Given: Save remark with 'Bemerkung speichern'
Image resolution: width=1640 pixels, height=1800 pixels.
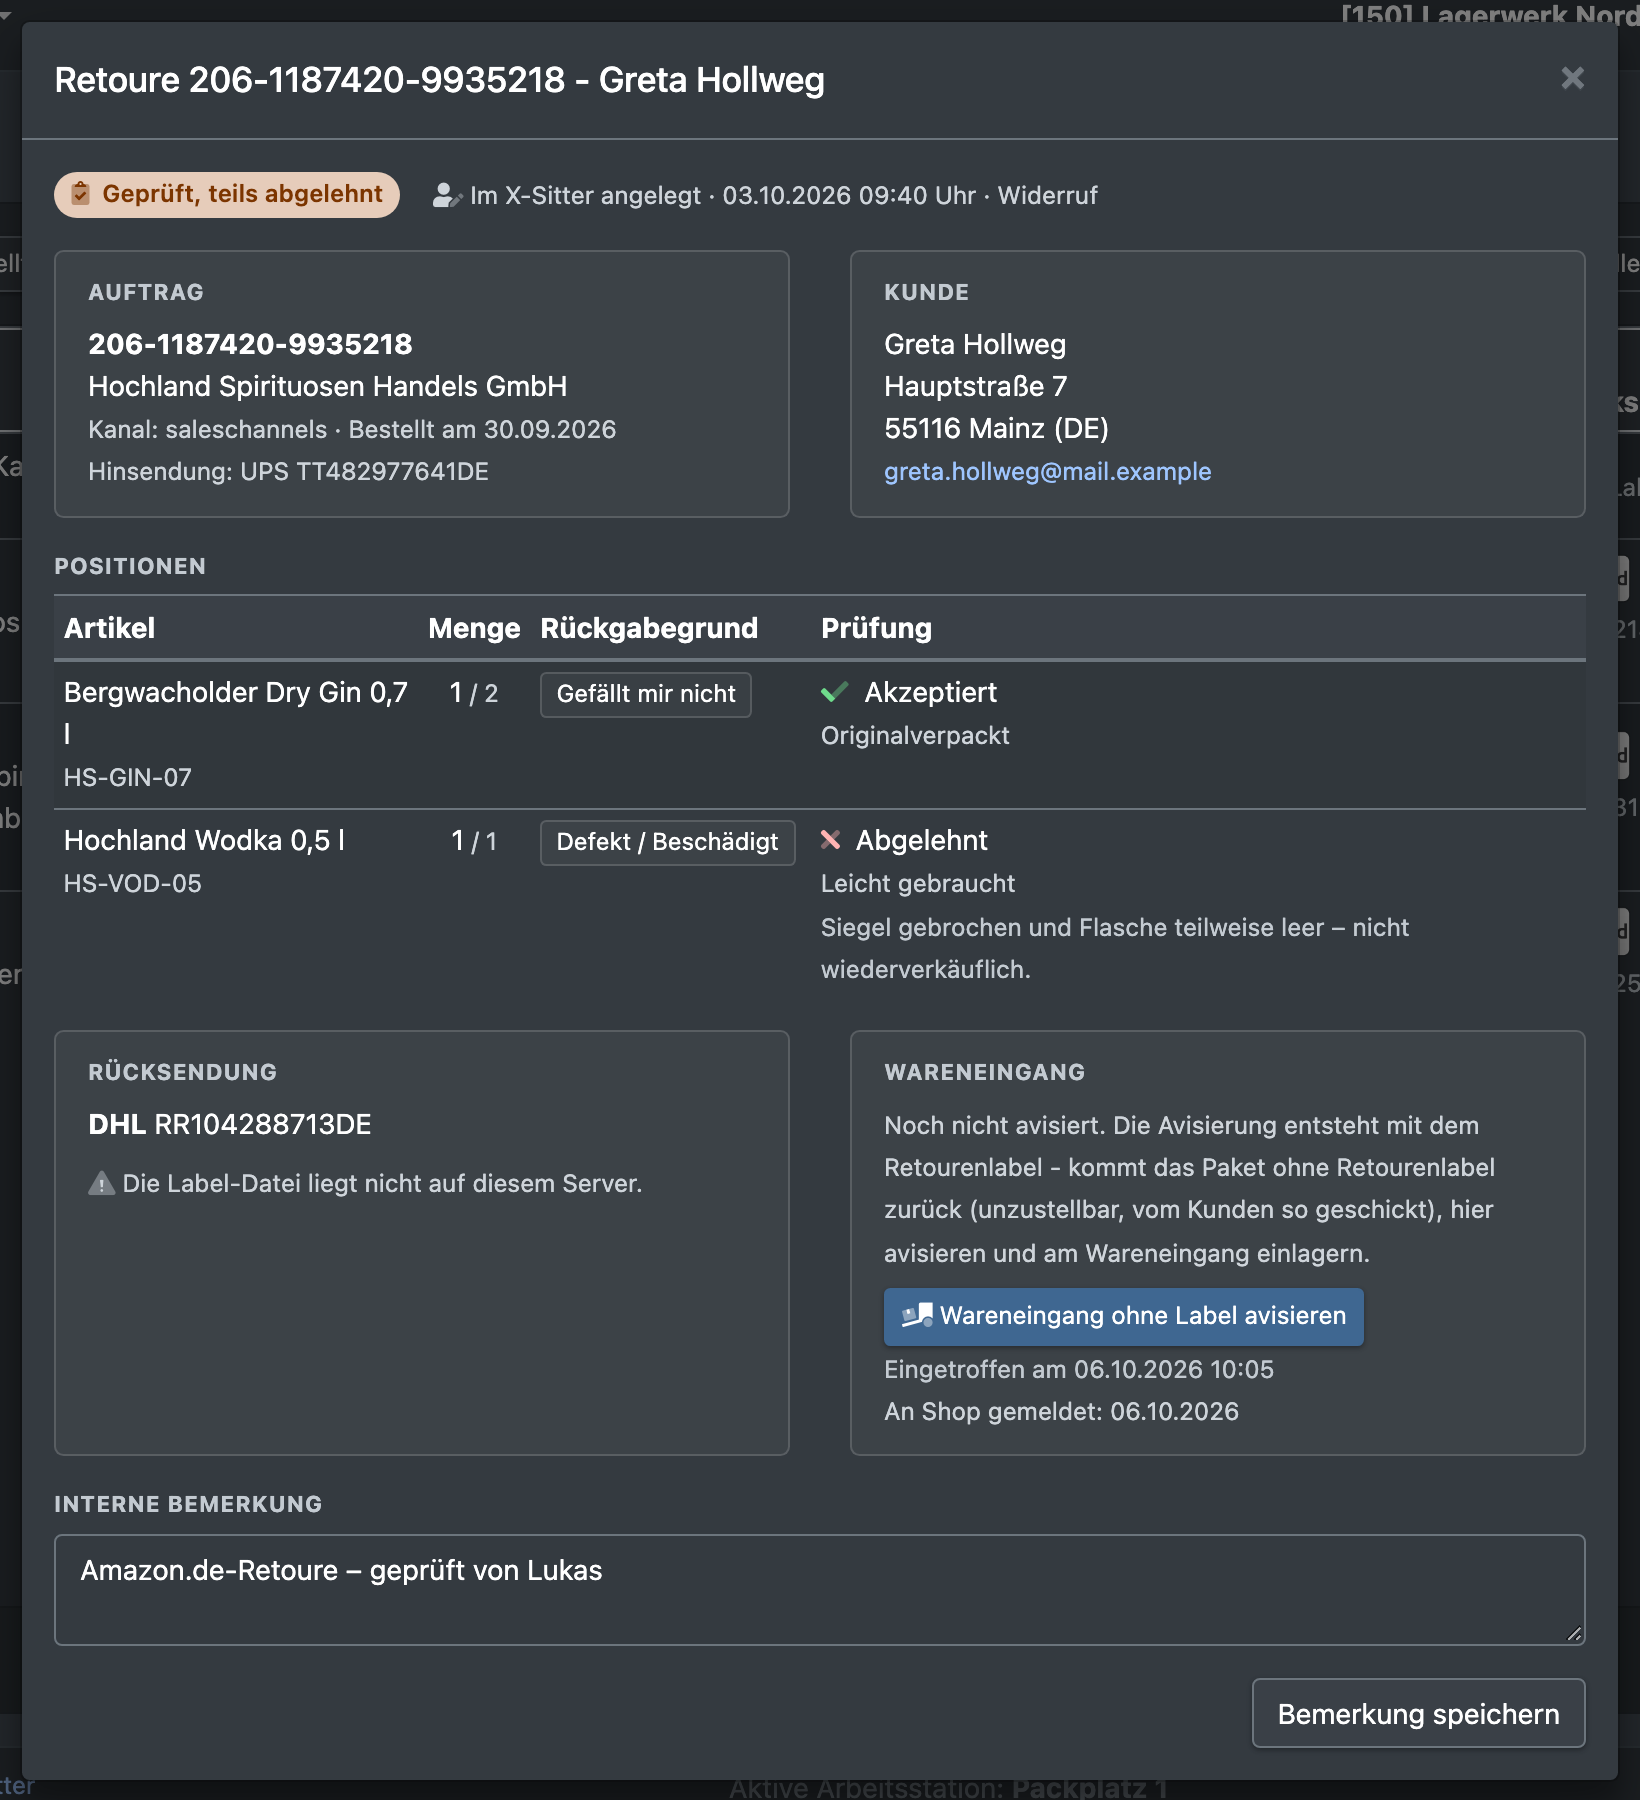Looking at the screenshot, I should tap(1418, 1714).
